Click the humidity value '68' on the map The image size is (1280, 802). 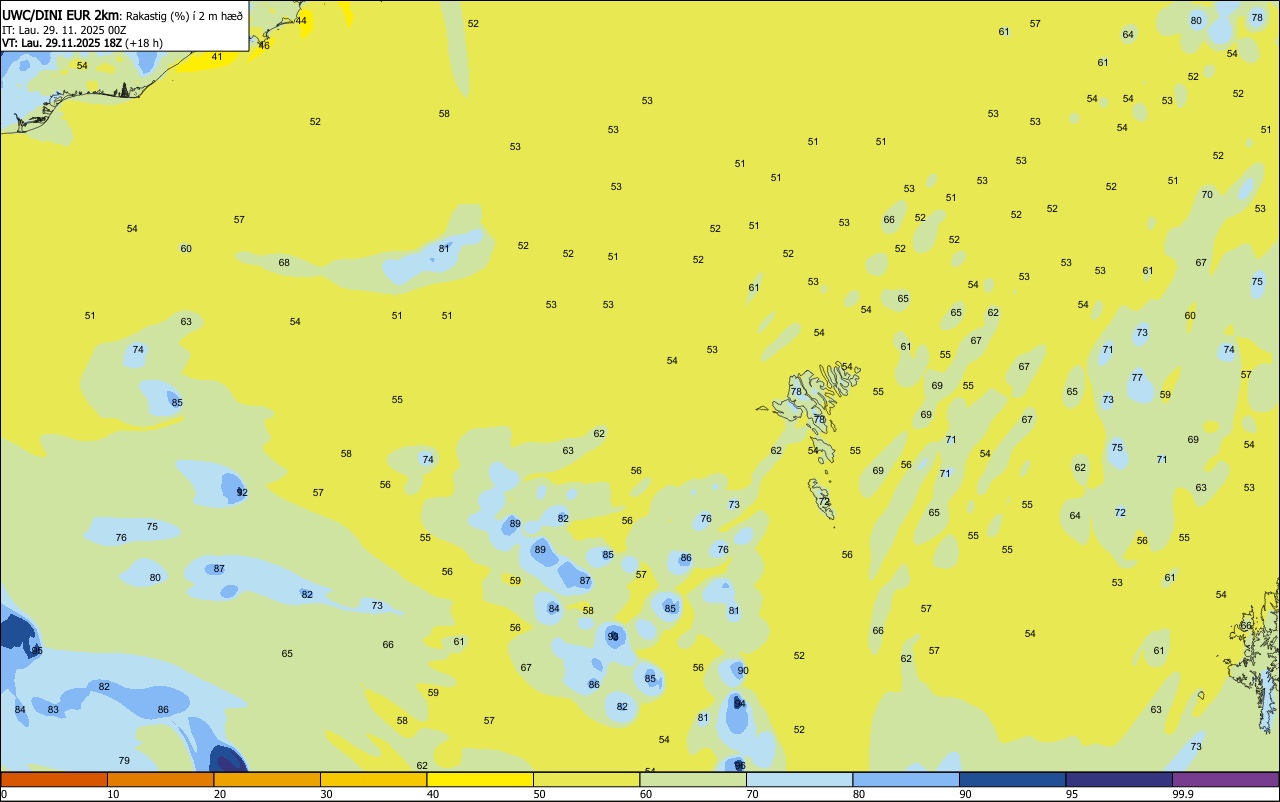284,263
